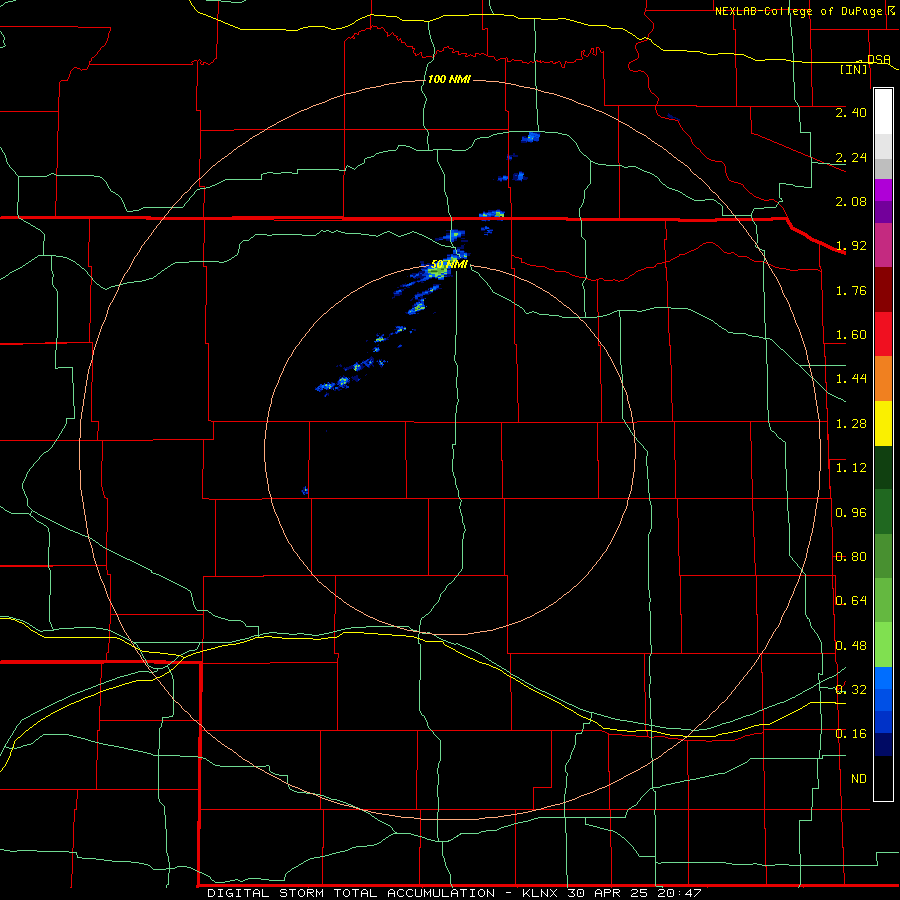Click the '0.64' scale label
This screenshot has height=900, width=900.
[x=851, y=601]
